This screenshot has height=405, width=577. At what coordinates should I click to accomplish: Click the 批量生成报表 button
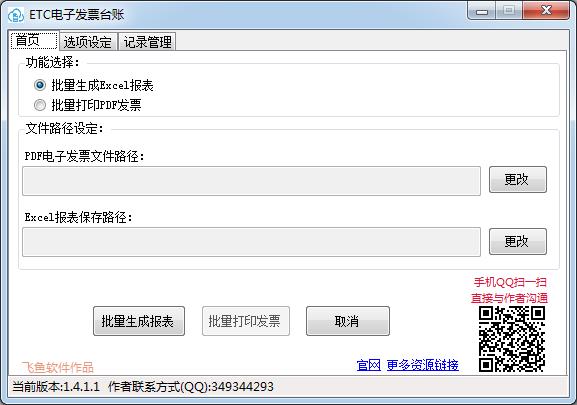click(x=139, y=321)
